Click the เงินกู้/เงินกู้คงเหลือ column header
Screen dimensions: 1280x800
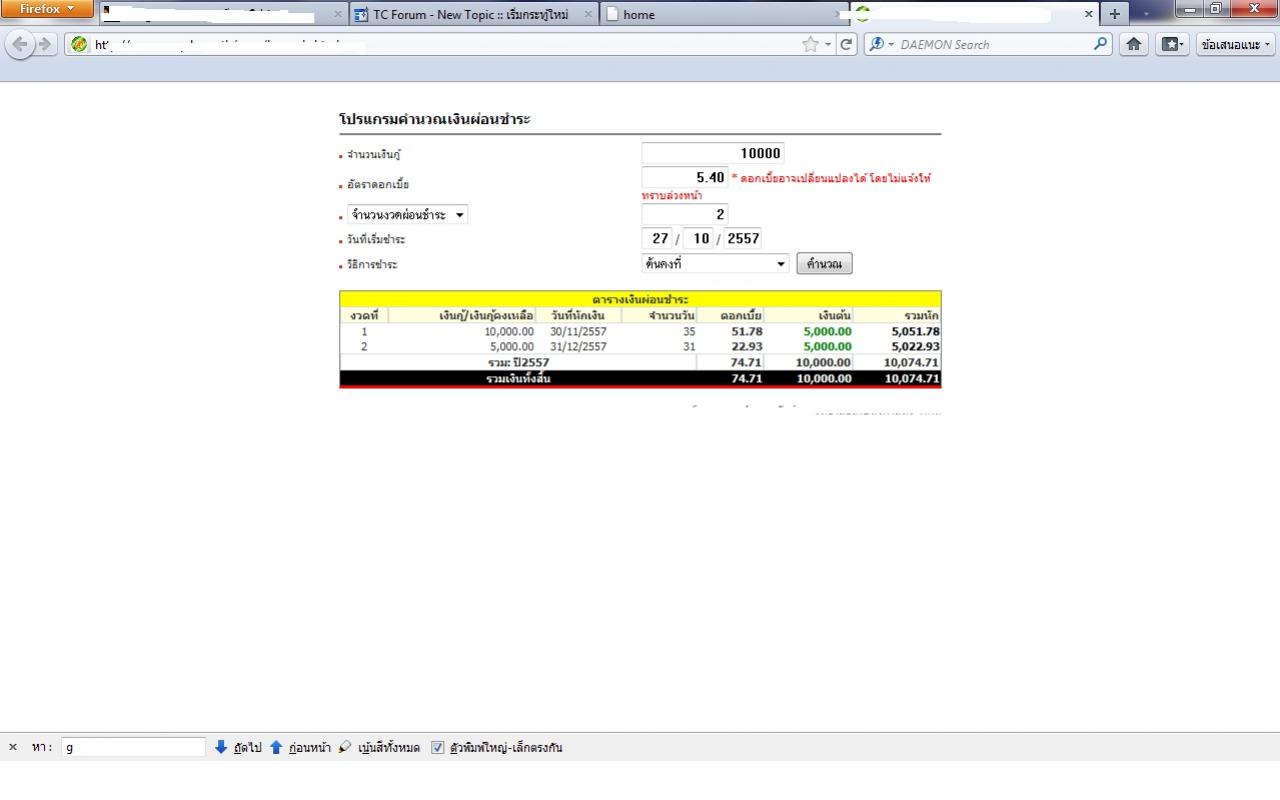486,315
